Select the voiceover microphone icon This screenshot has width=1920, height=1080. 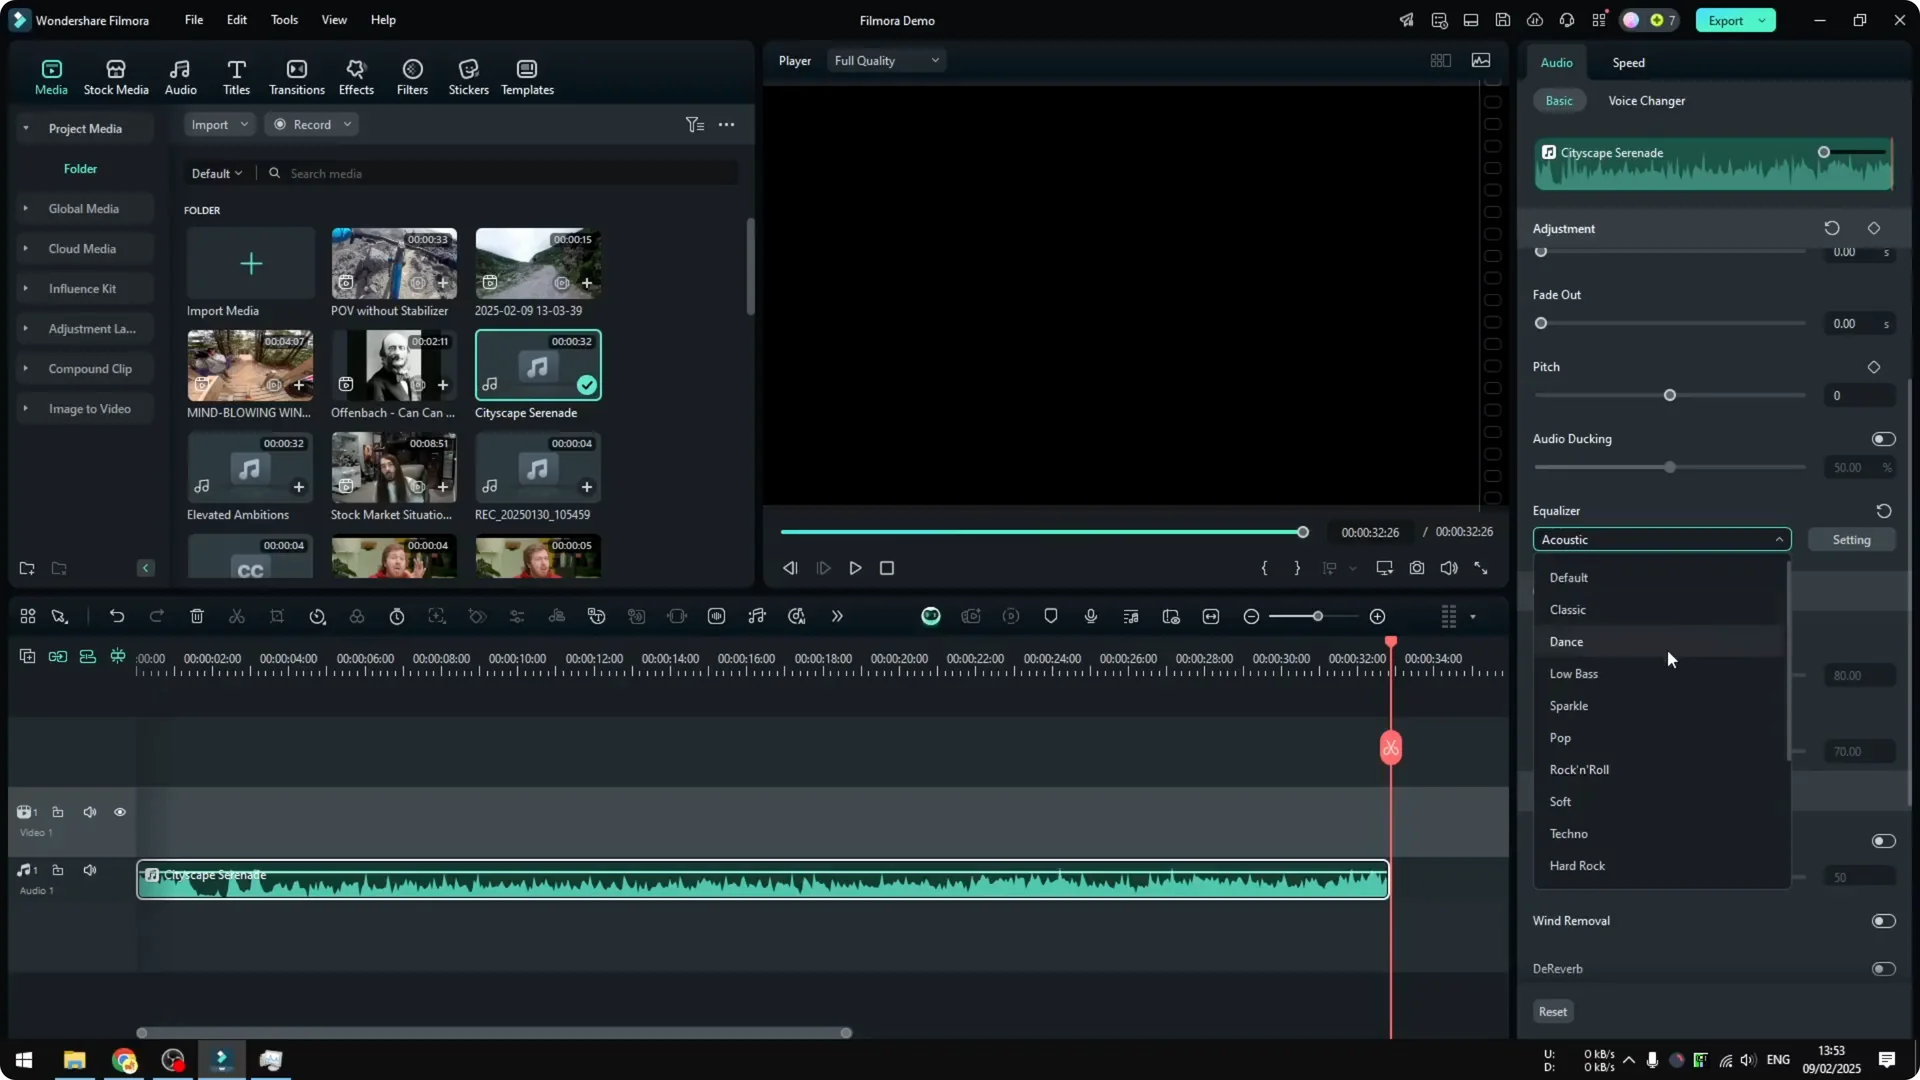[1090, 616]
